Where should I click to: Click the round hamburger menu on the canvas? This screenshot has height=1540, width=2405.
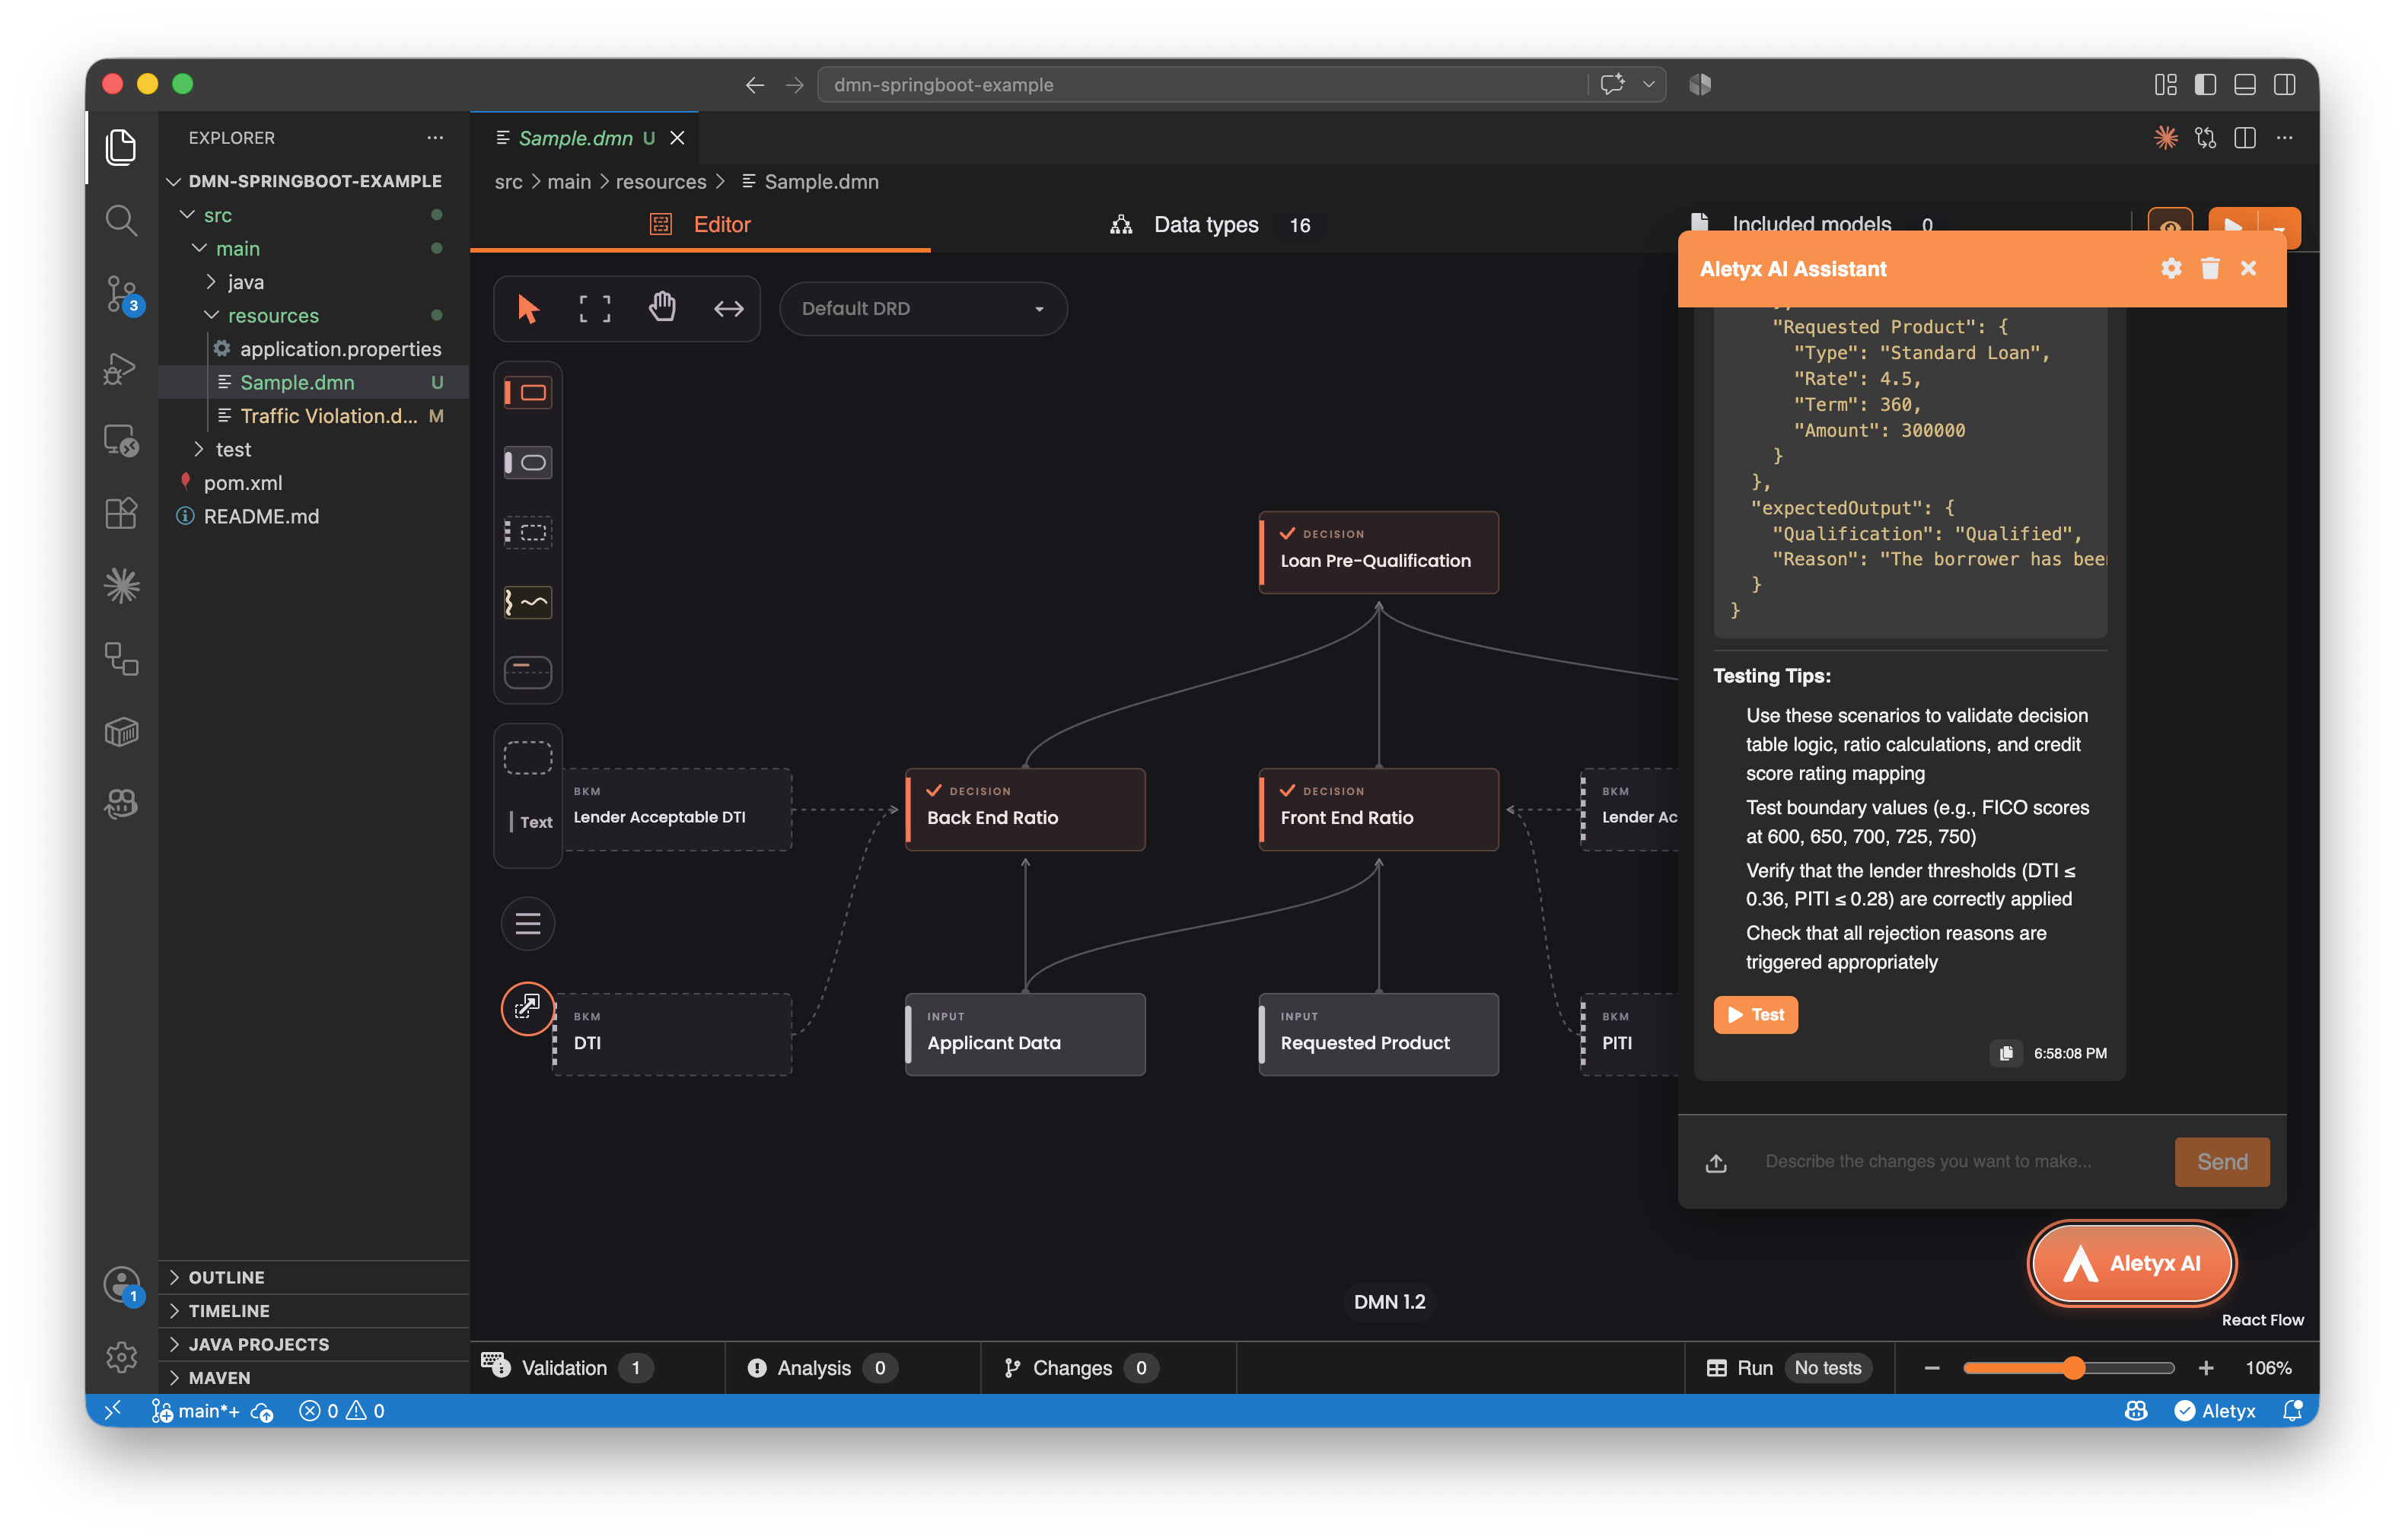click(528, 924)
